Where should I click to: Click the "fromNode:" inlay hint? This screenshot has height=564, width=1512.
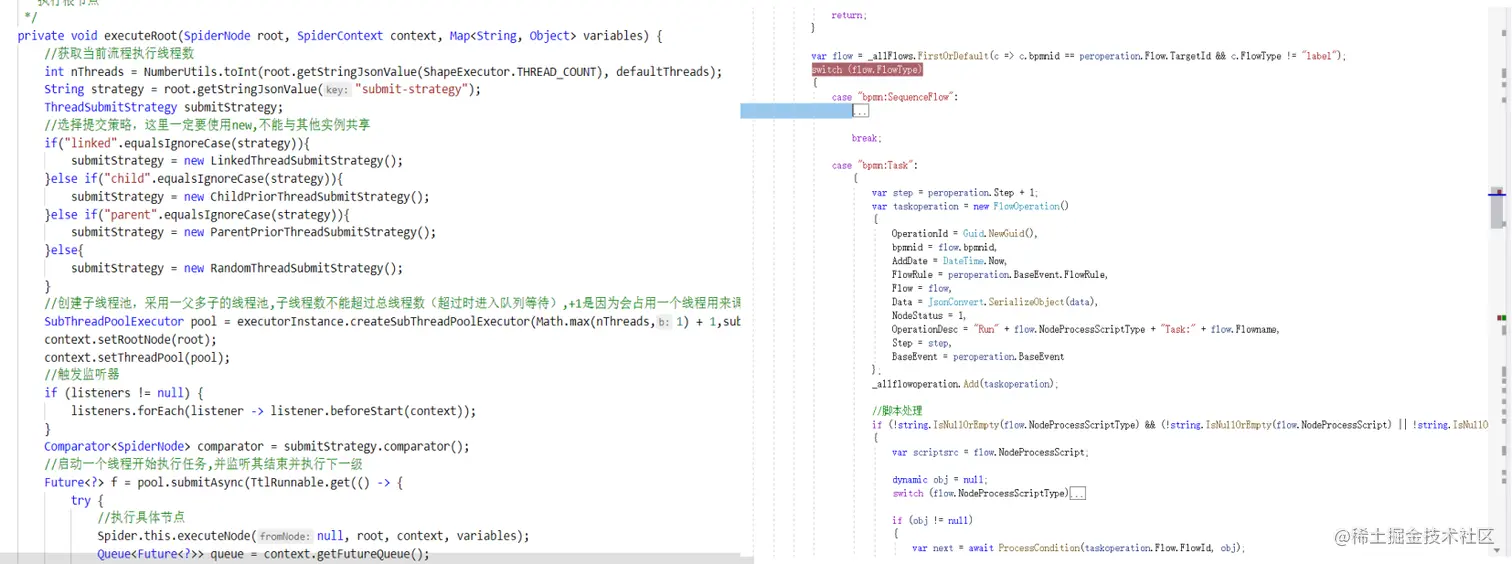287,537
